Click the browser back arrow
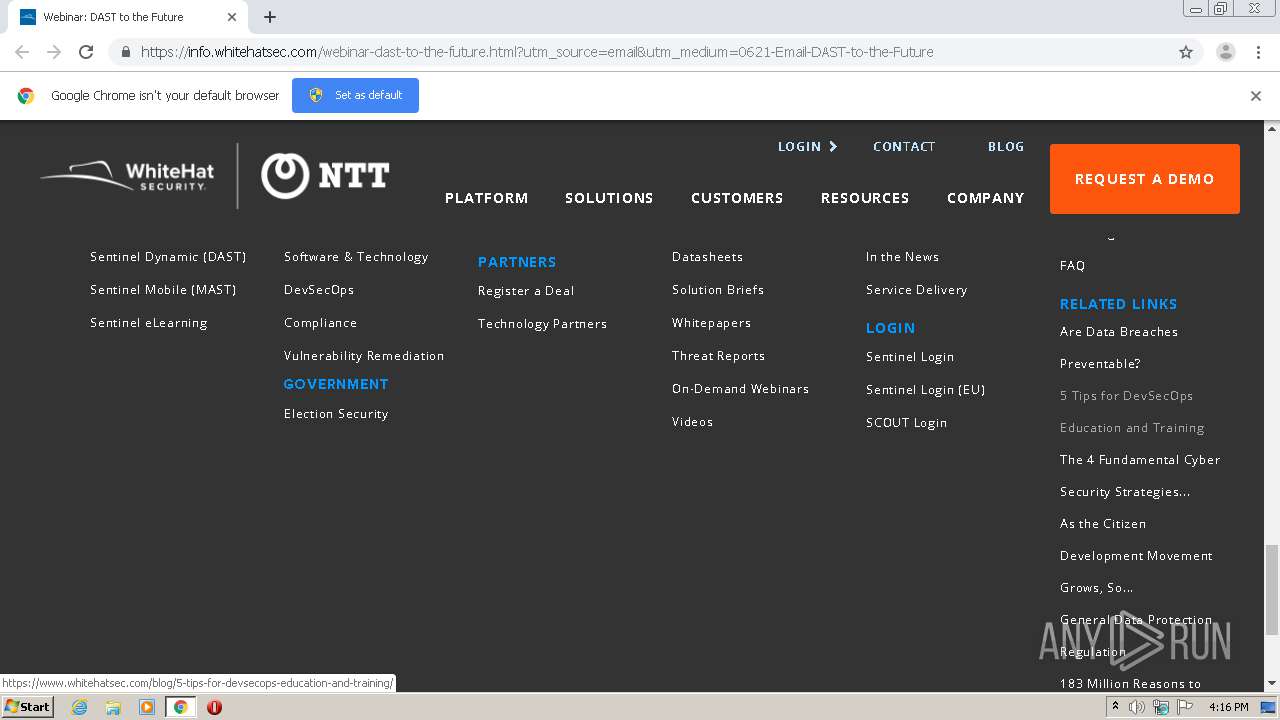The width and height of the screenshot is (1280, 720). click(x=22, y=52)
